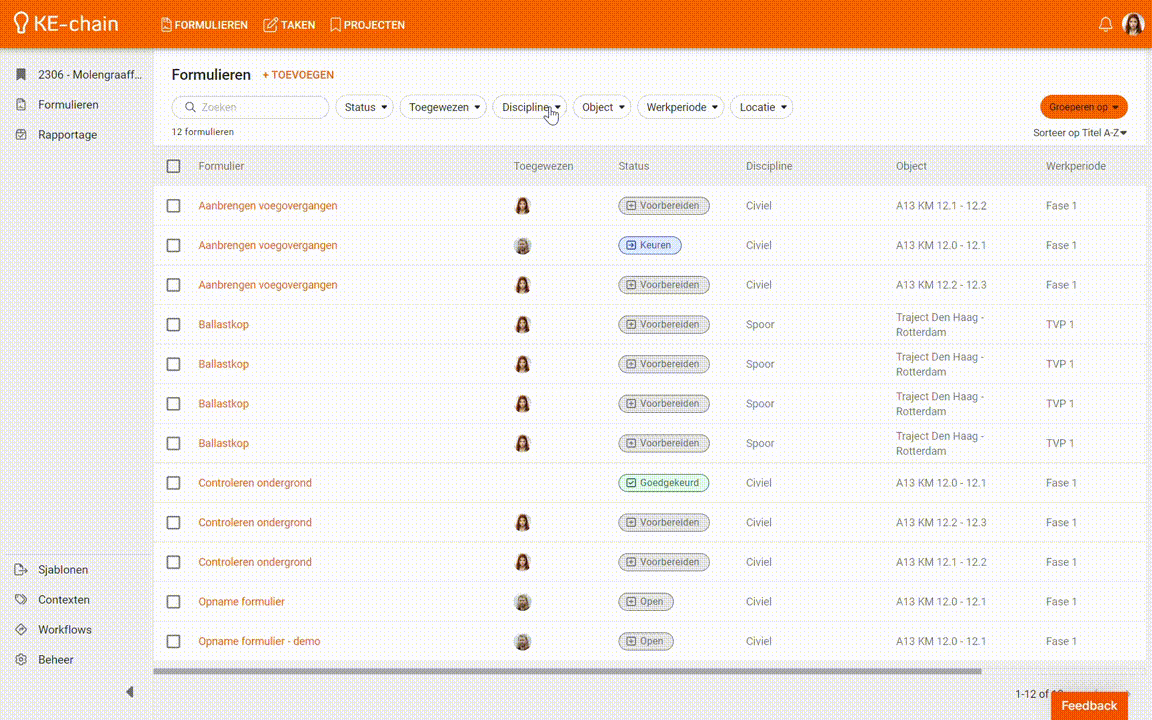Open the Status filter dropdown
This screenshot has height=720, width=1152.
365,107
